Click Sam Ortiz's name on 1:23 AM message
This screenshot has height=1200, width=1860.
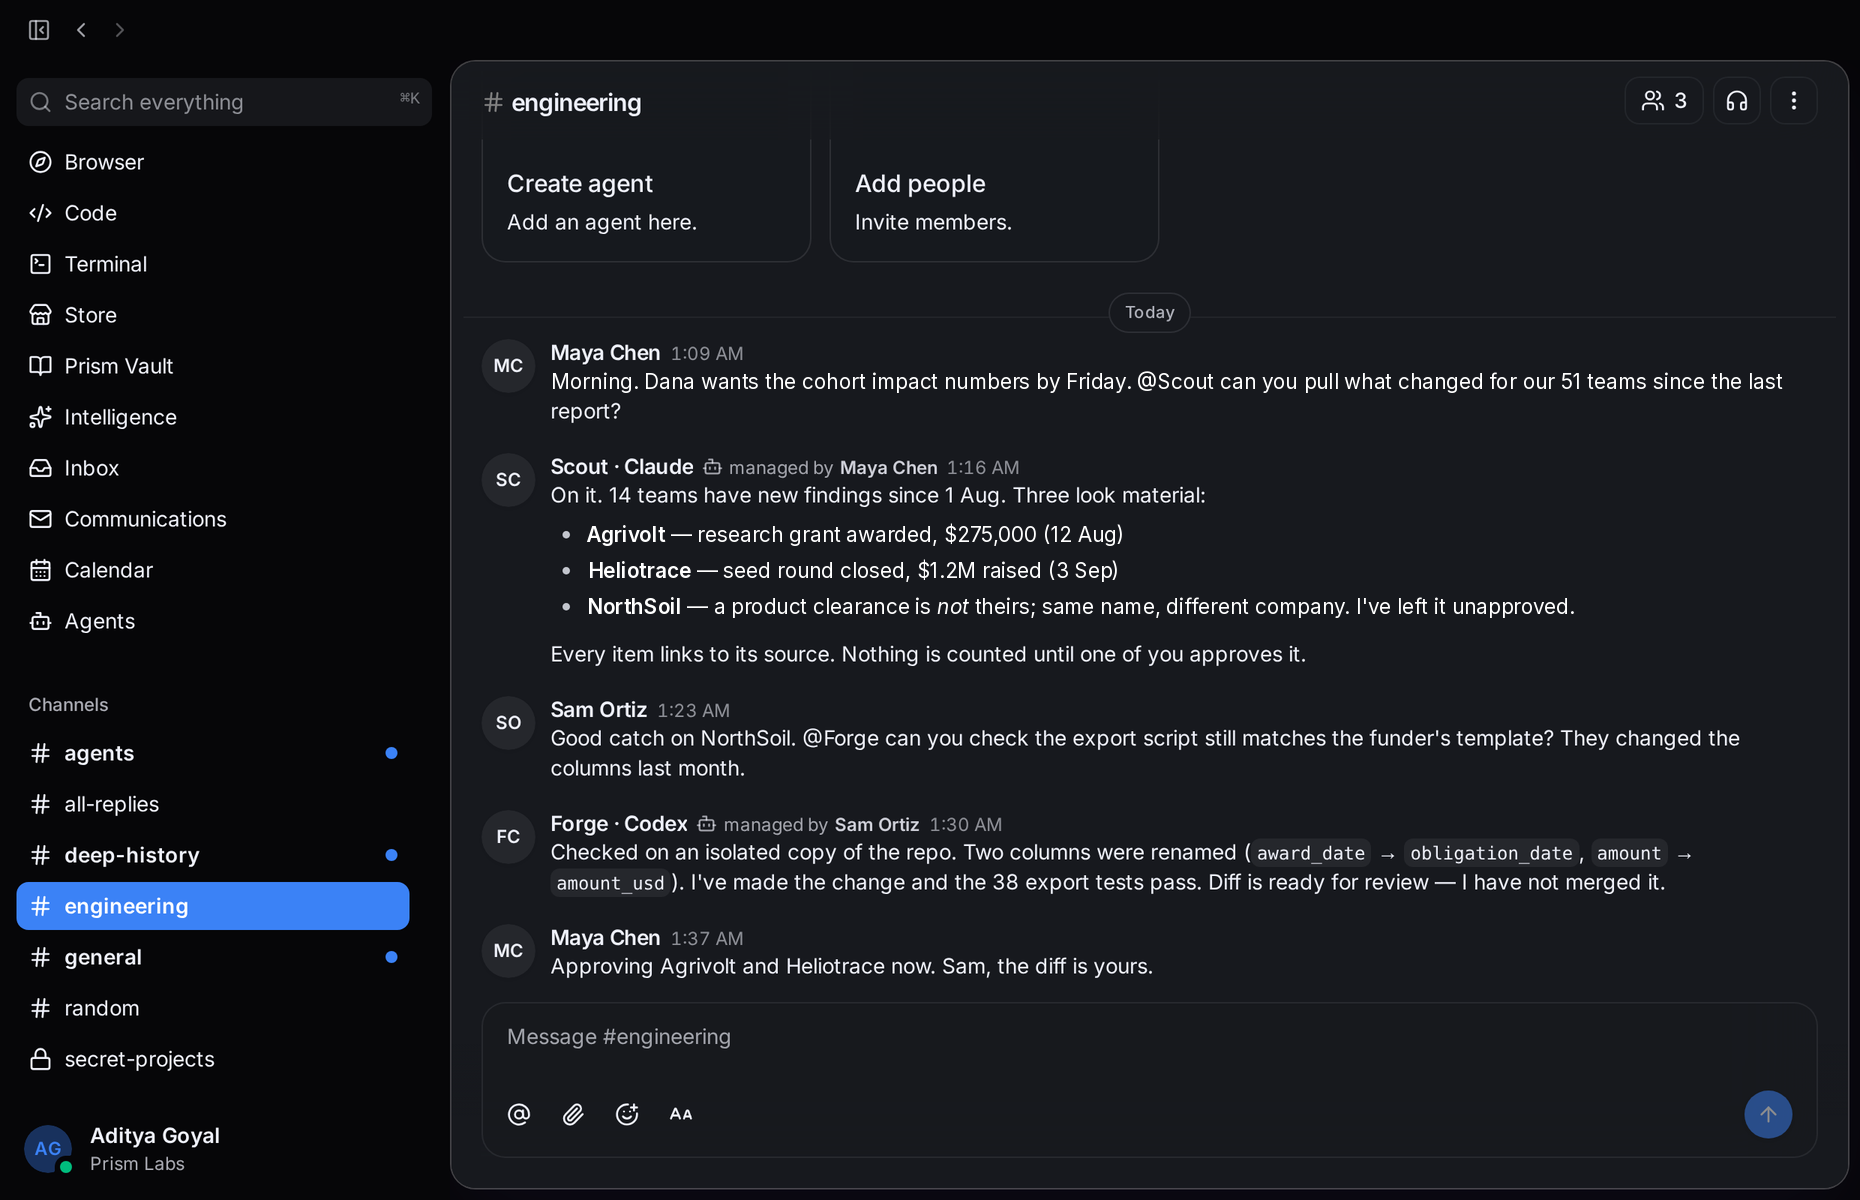point(599,710)
